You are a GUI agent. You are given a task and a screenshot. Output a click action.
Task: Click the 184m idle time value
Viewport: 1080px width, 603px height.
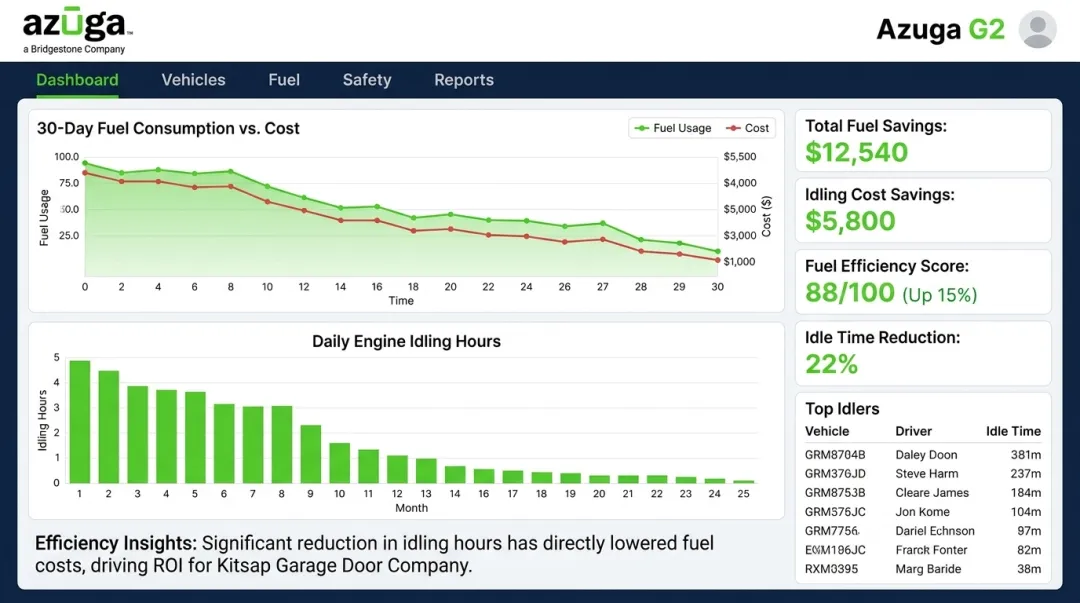pos(1026,493)
